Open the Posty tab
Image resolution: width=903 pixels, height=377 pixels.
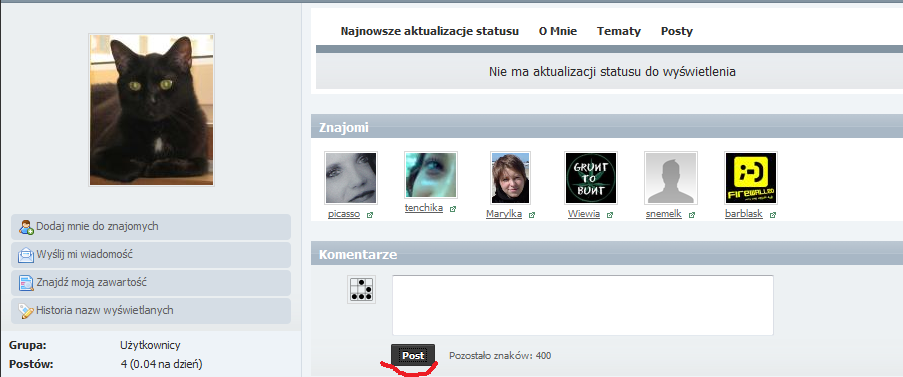pos(677,31)
